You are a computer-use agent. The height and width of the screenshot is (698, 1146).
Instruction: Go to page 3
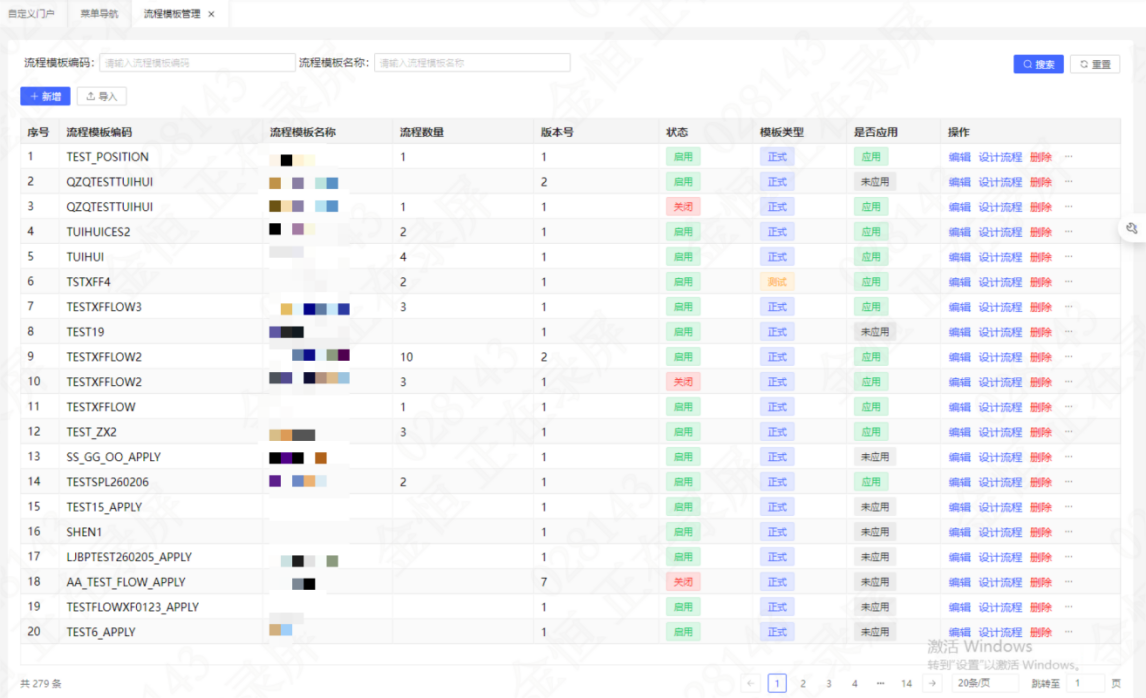click(828, 683)
